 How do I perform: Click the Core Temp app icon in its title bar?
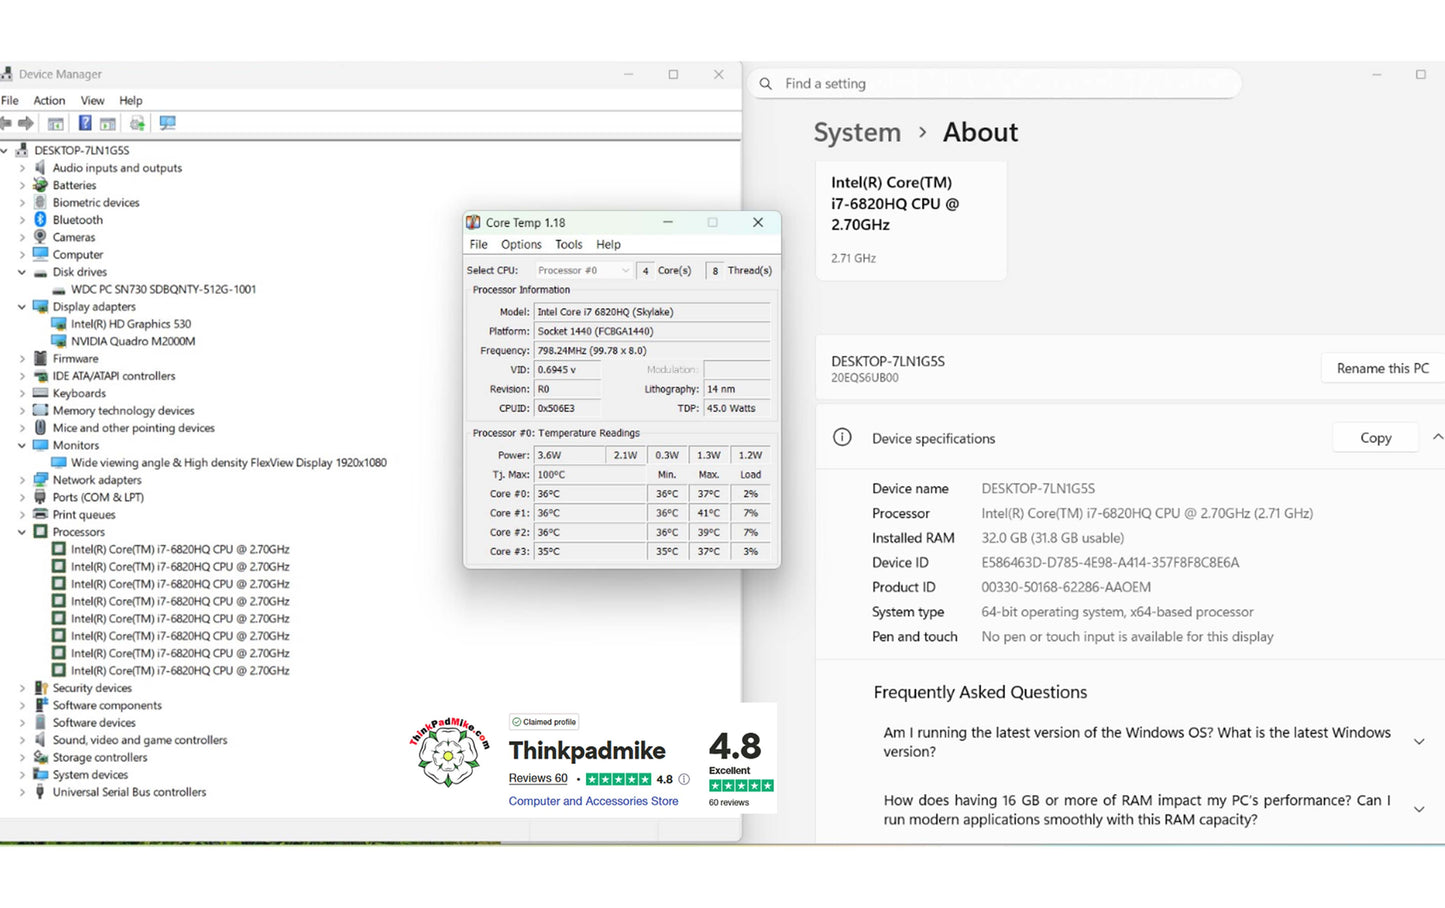473,223
